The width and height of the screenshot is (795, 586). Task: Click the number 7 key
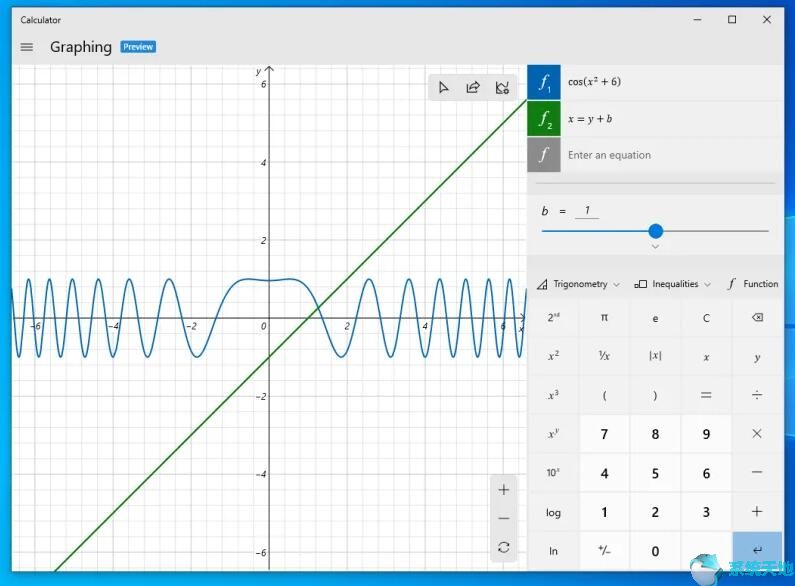click(604, 434)
